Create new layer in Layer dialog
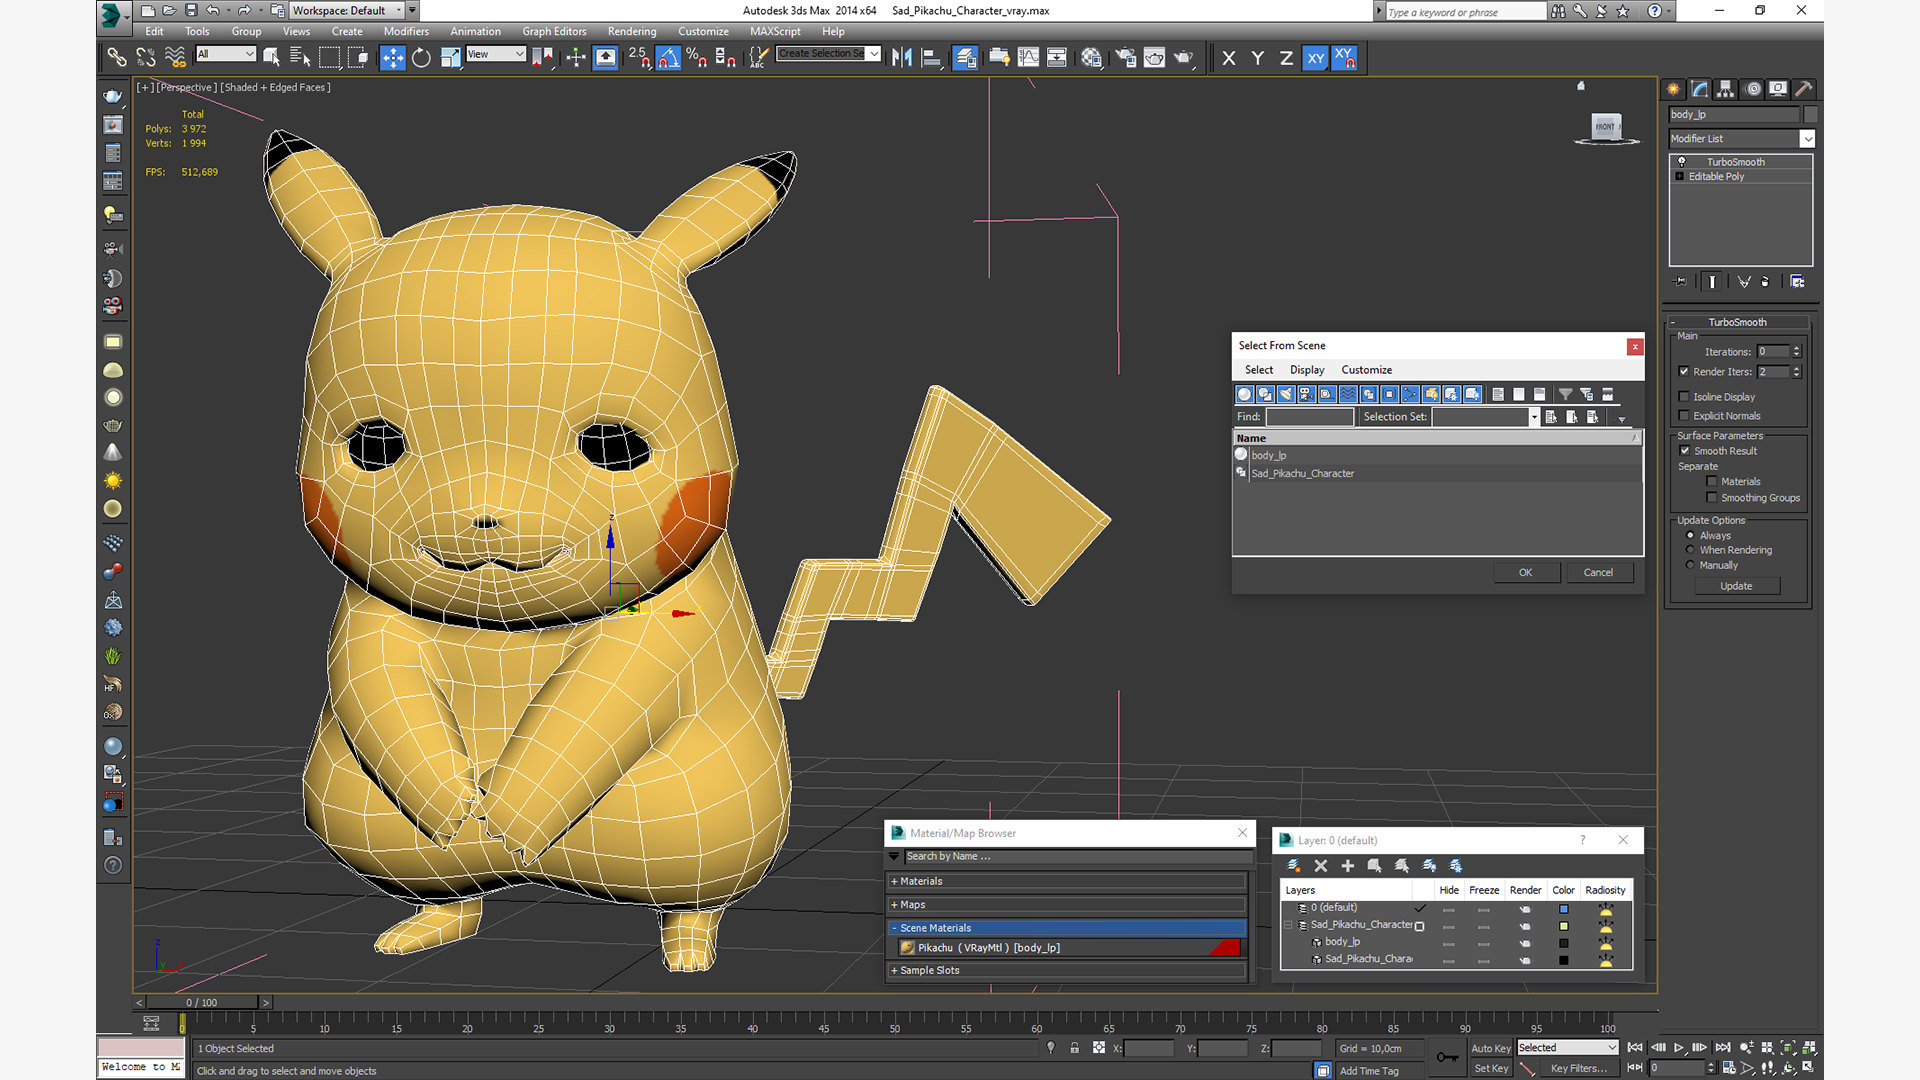1920x1080 pixels. click(1293, 866)
